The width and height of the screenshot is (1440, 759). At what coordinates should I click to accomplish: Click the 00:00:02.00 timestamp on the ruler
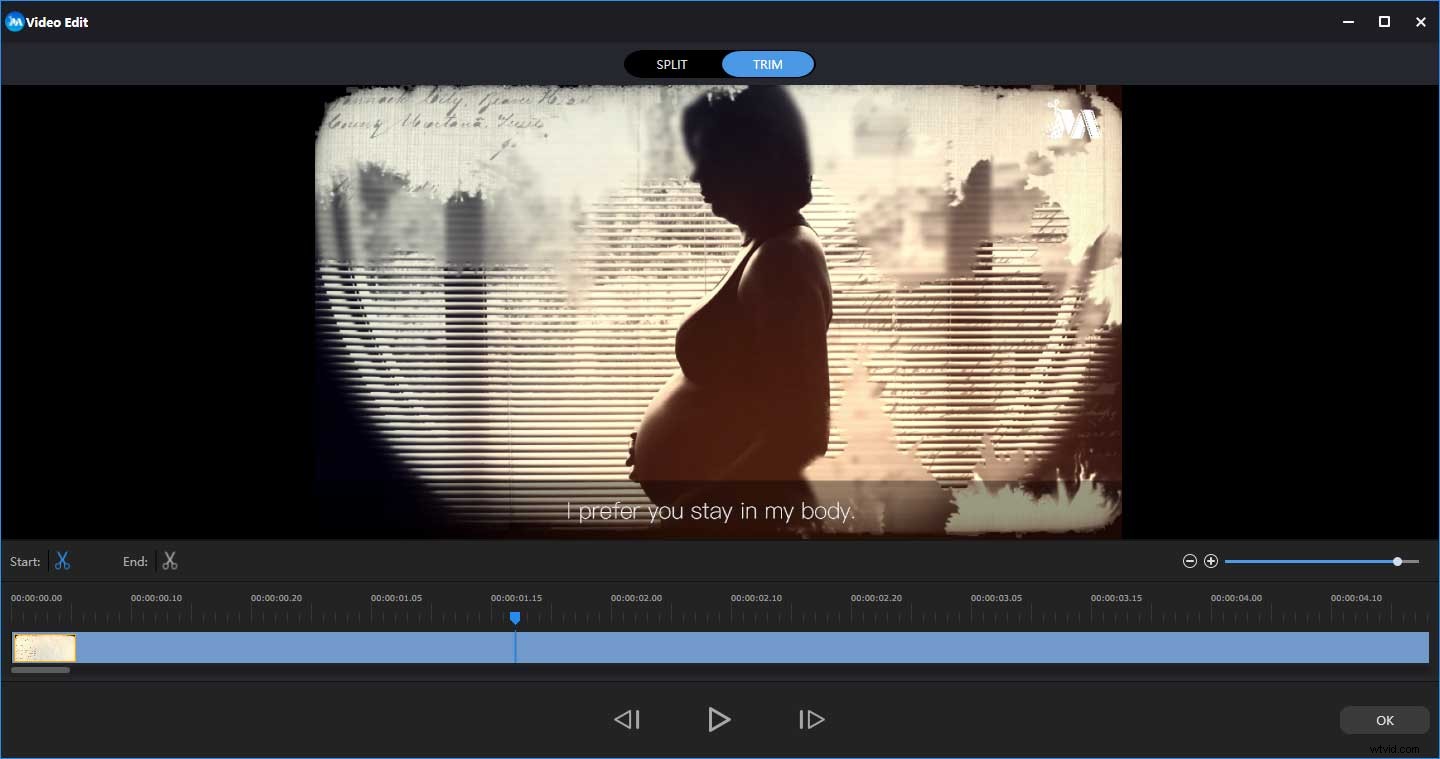click(638, 597)
